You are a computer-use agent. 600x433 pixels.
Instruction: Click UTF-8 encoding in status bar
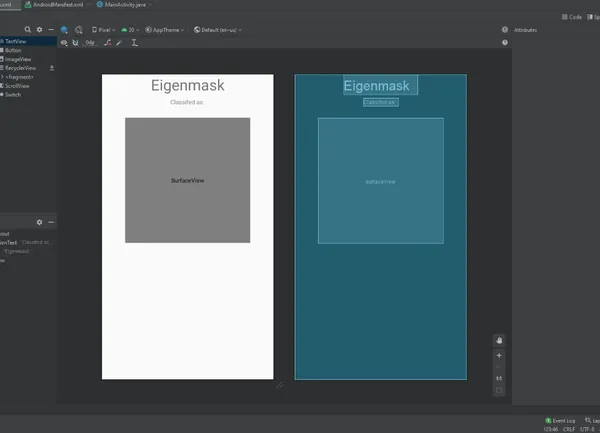[x=587, y=429]
